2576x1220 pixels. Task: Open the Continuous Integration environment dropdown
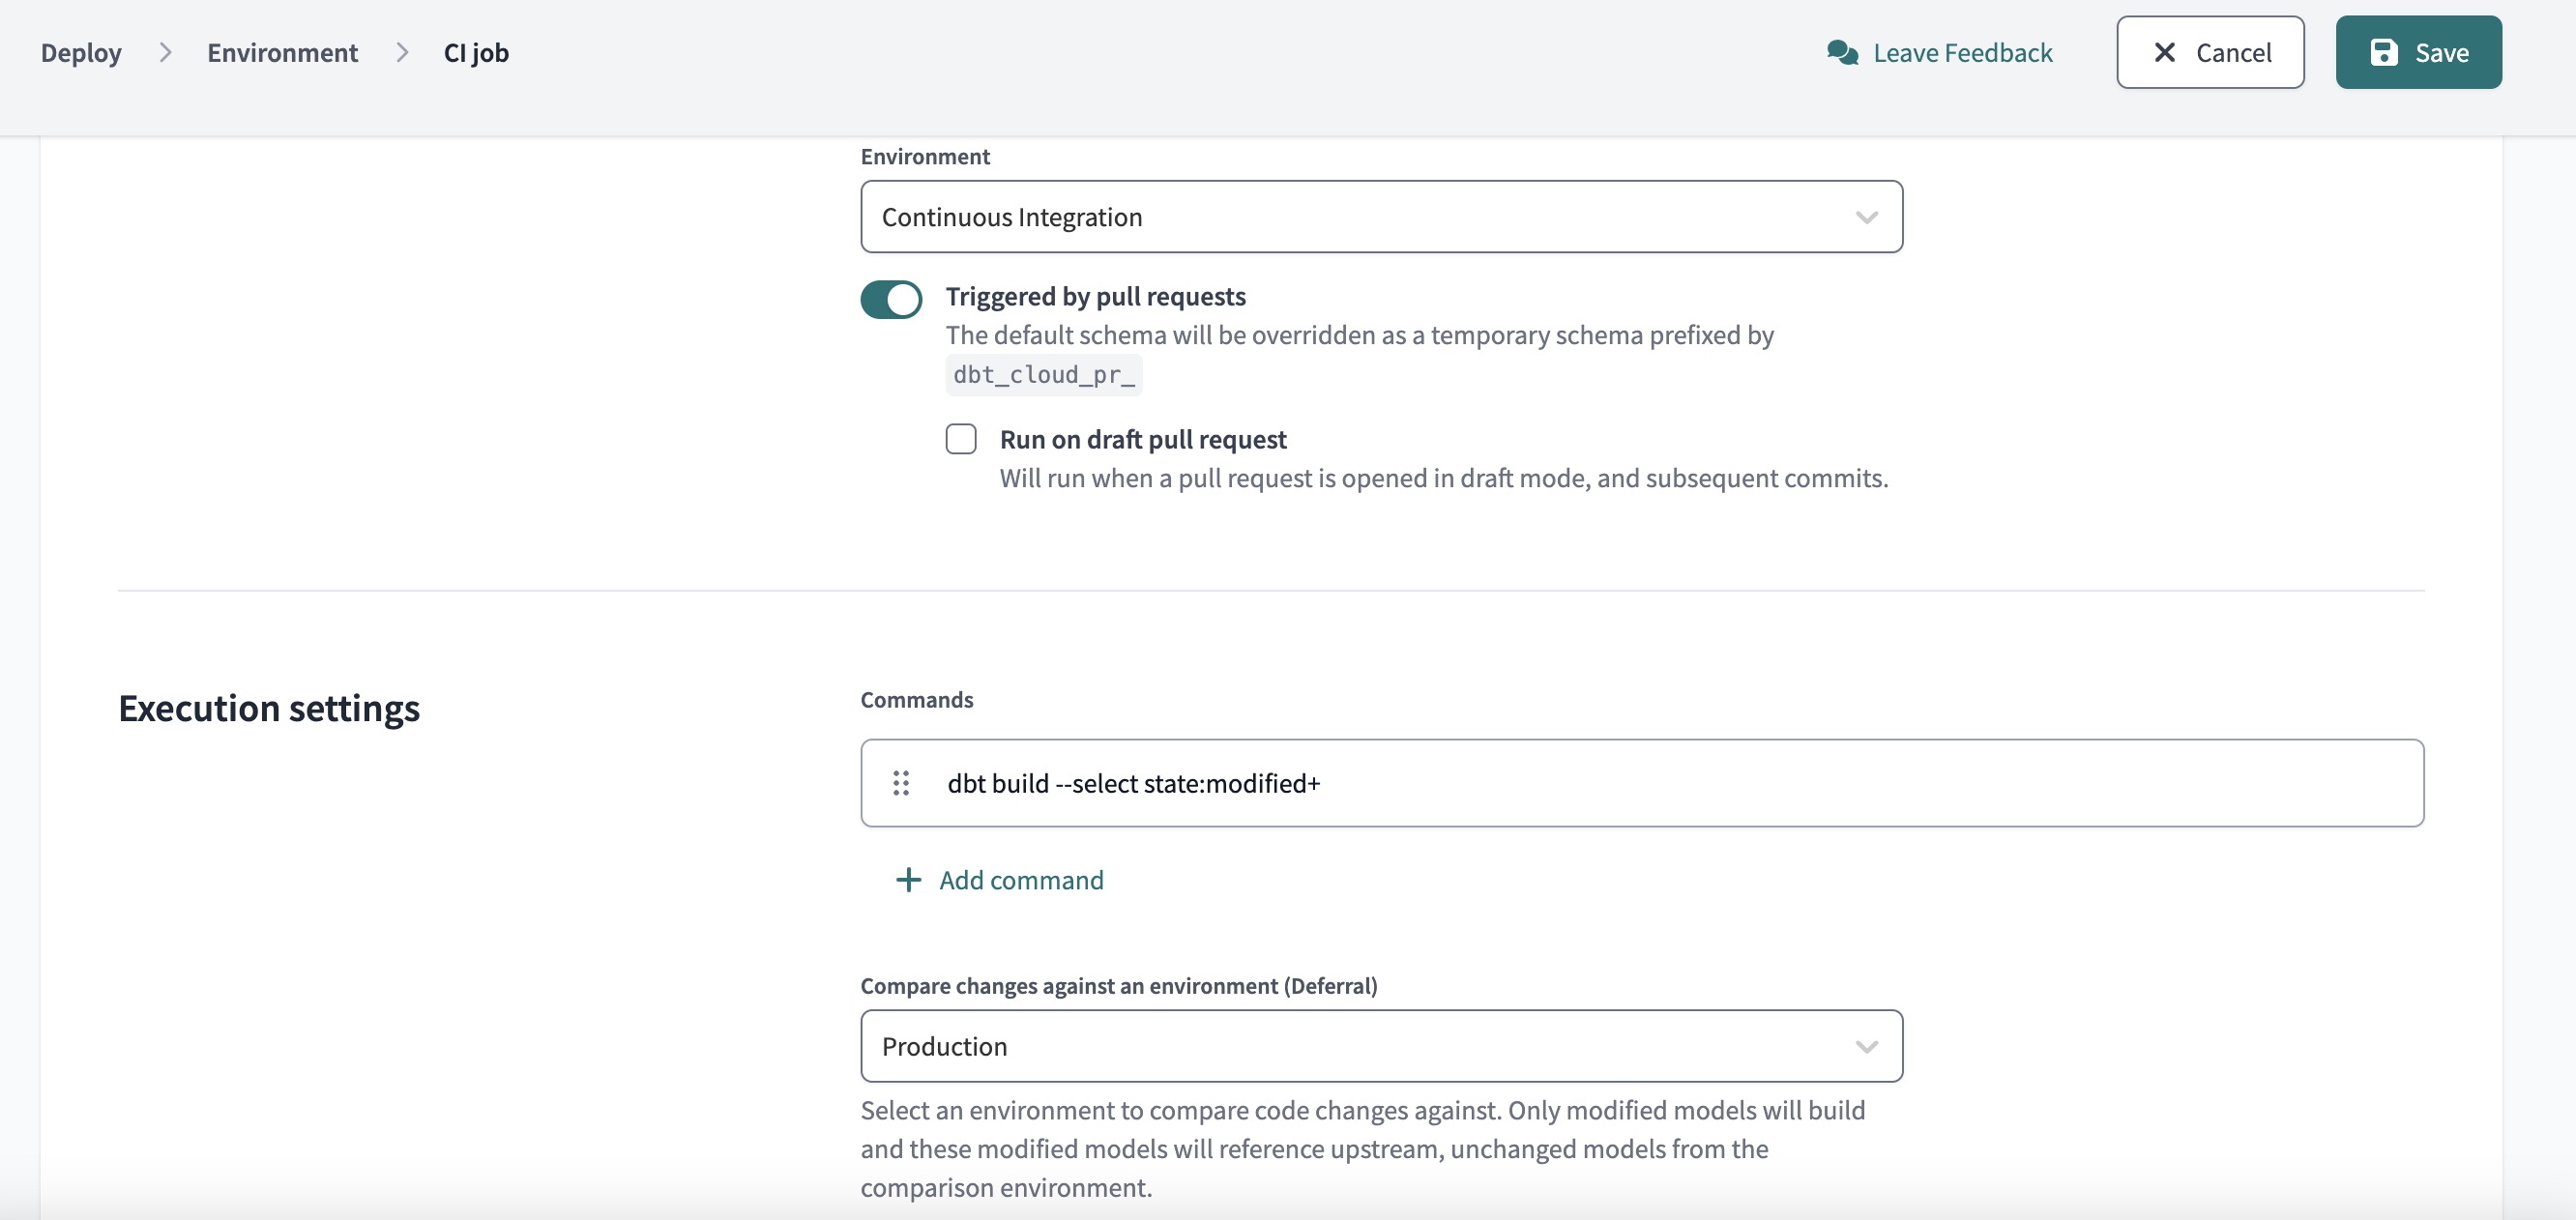[1380, 217]
